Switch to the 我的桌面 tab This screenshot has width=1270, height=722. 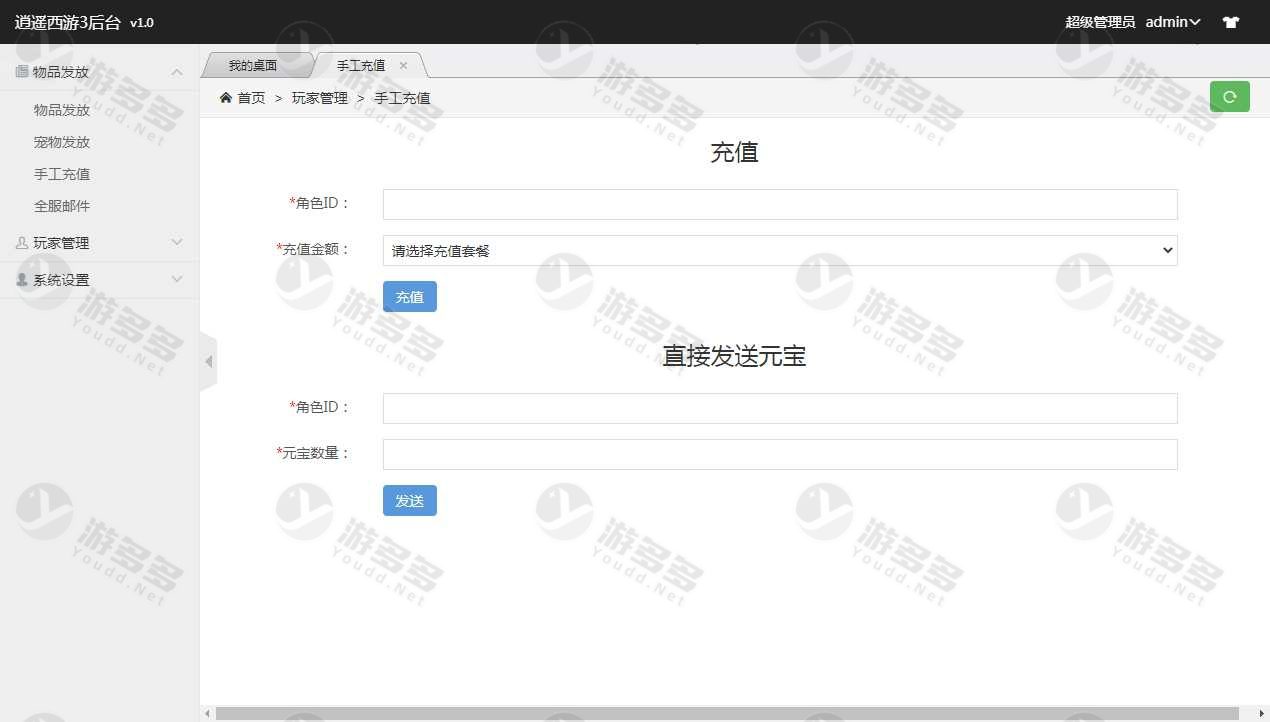[x=252, y=65]
